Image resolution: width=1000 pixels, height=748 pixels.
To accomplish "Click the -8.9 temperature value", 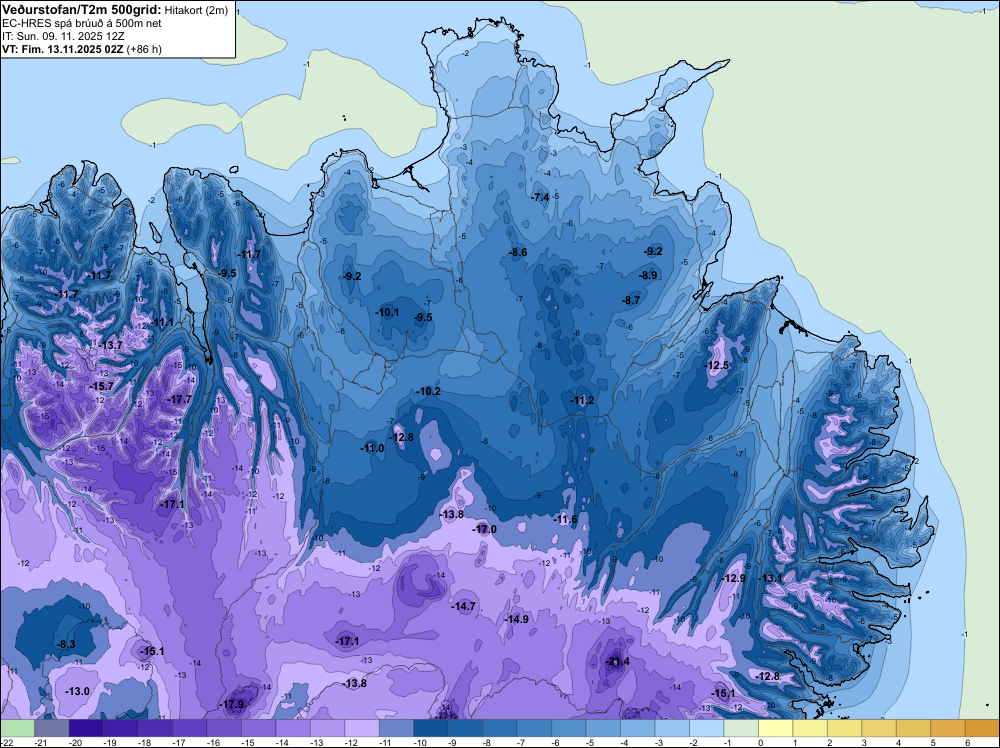I will click(648, 275).
